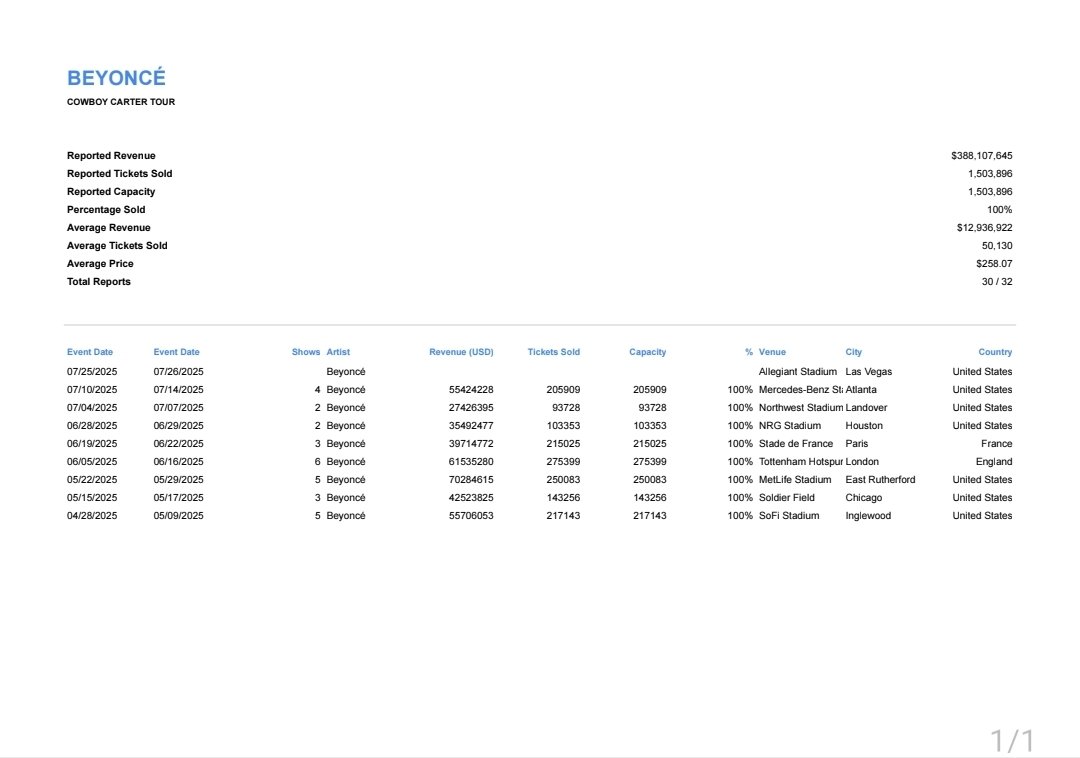Click the Chicago city cell

coord(864,497)
